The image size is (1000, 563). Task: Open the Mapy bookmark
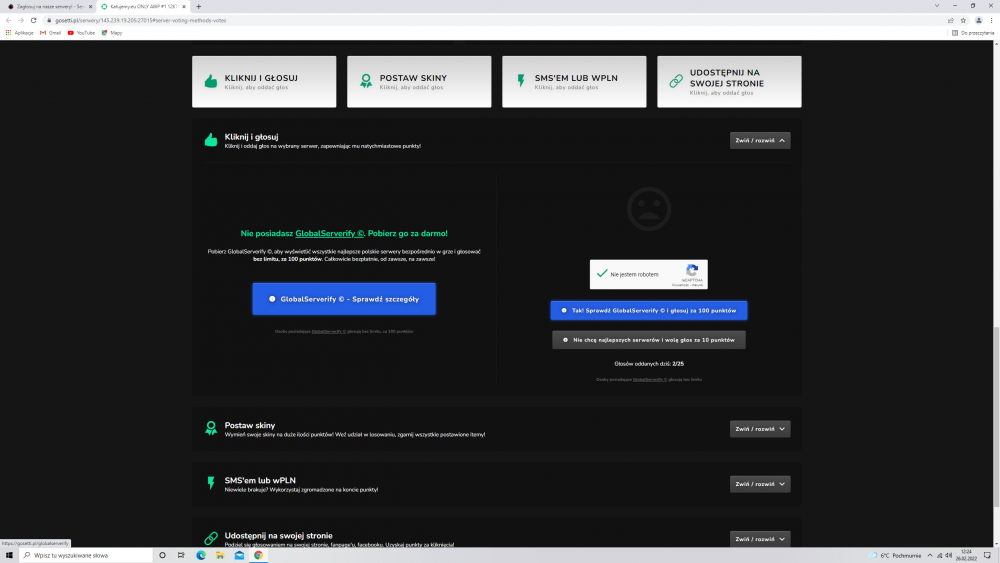click(112, 33)
